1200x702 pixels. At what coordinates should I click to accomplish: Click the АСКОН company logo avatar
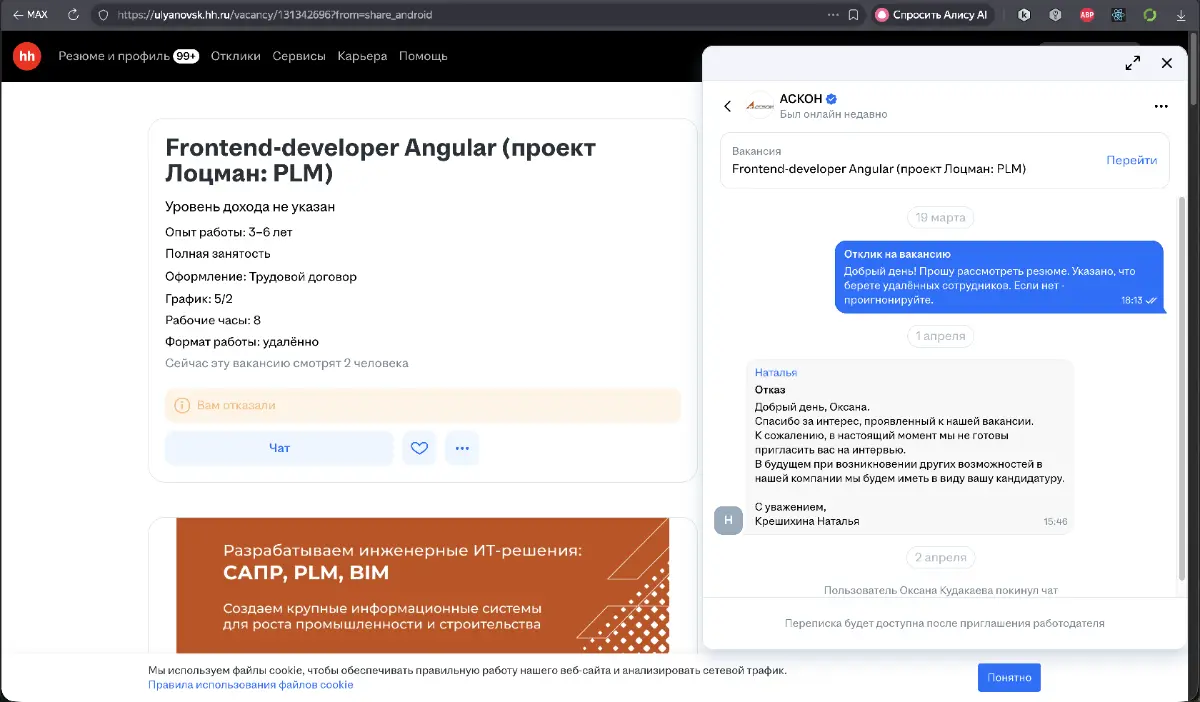[760, 105]
